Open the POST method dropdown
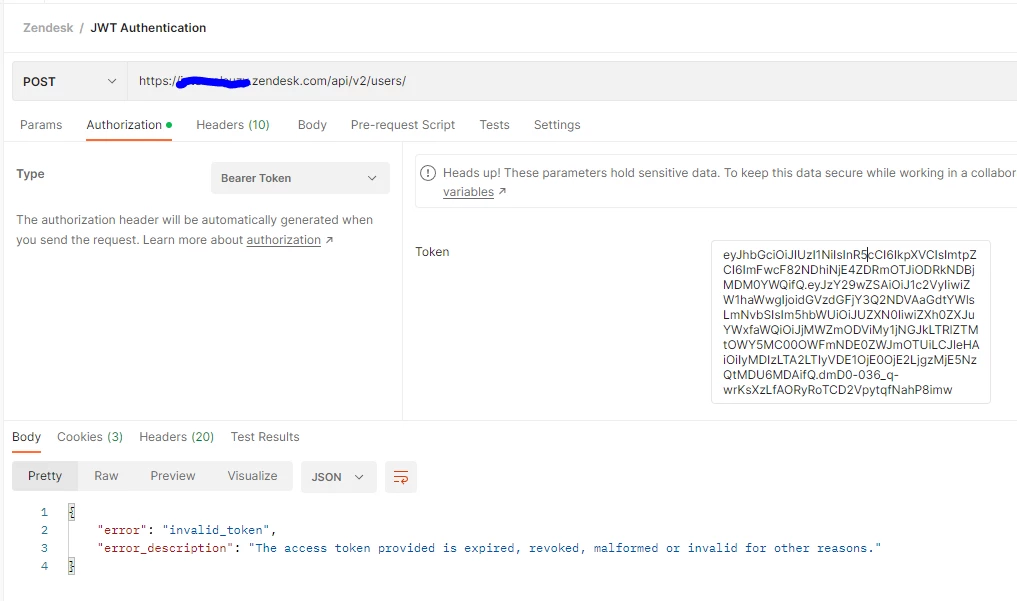Viewport: 1017px width, 601px height. point(69,82)
